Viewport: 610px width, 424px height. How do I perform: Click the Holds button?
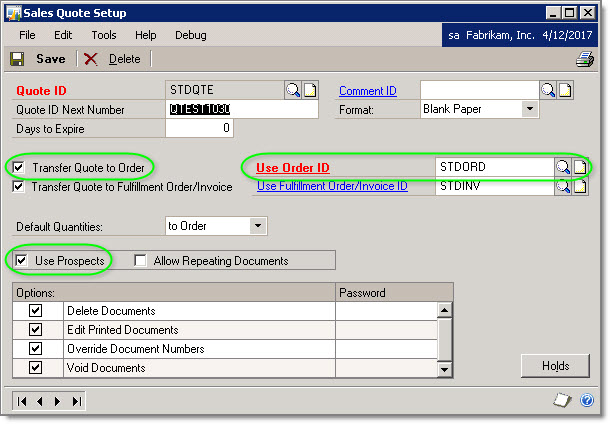coord(556,366)
